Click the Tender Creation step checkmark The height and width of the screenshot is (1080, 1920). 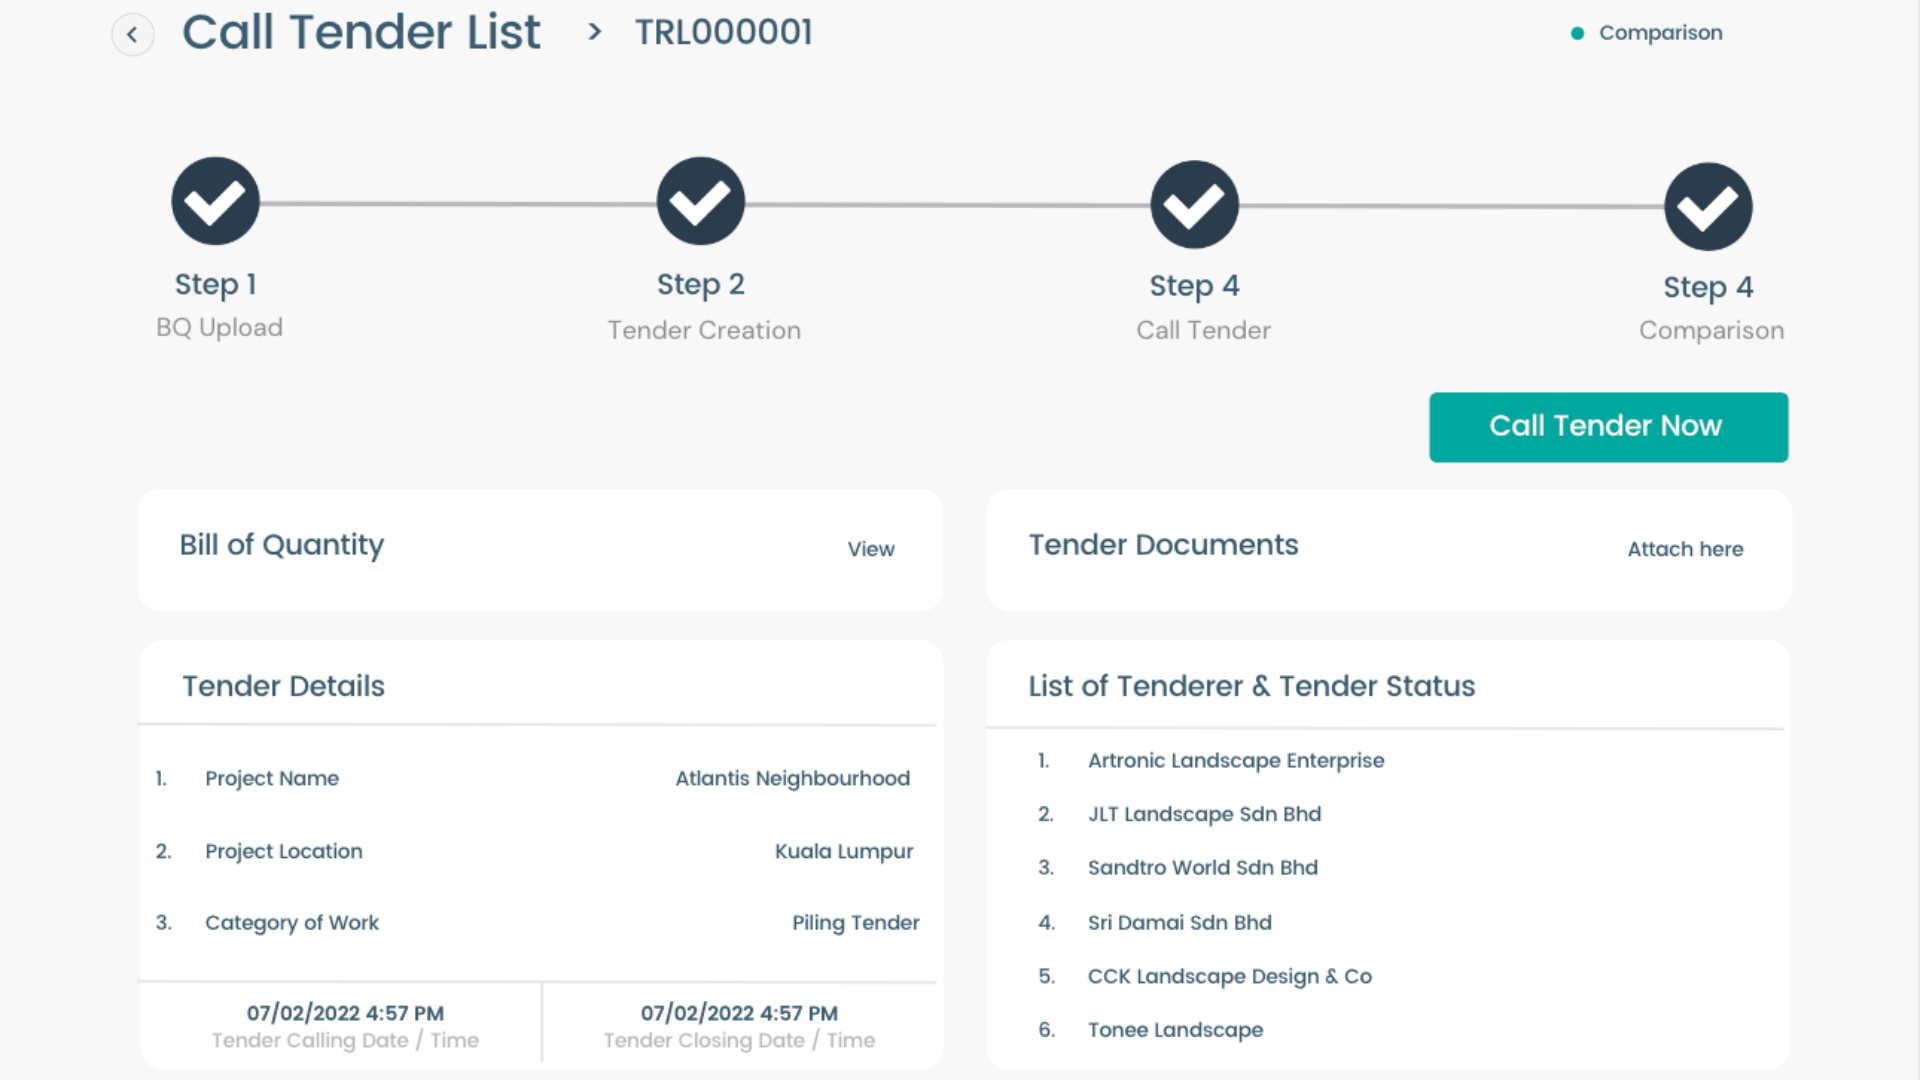(700, 201)
